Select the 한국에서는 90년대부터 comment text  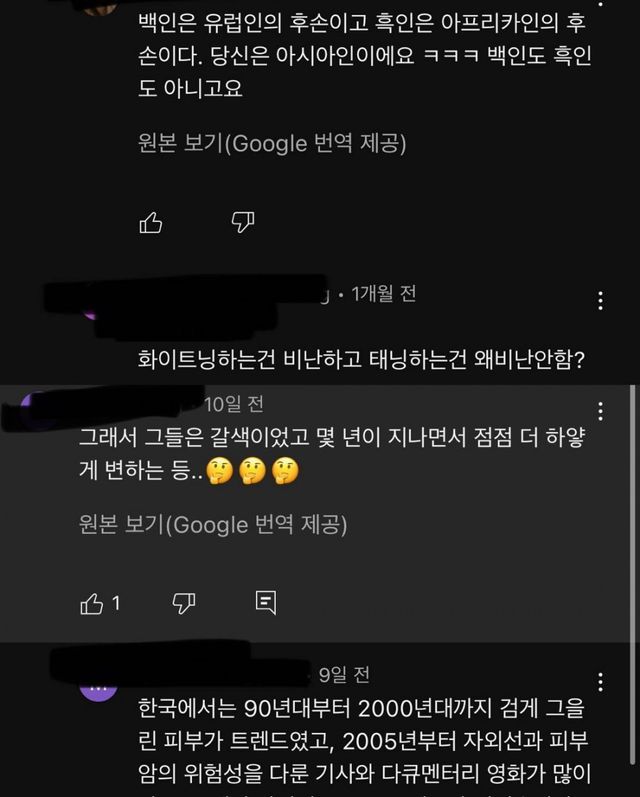click(x=363, y=741)
